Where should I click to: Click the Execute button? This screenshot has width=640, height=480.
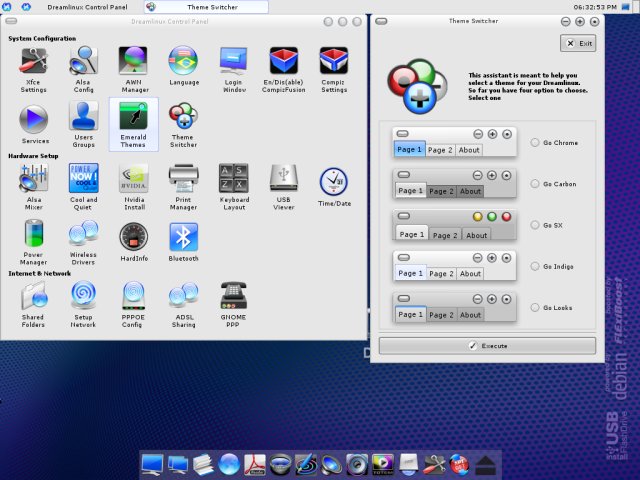pos(487,346)
